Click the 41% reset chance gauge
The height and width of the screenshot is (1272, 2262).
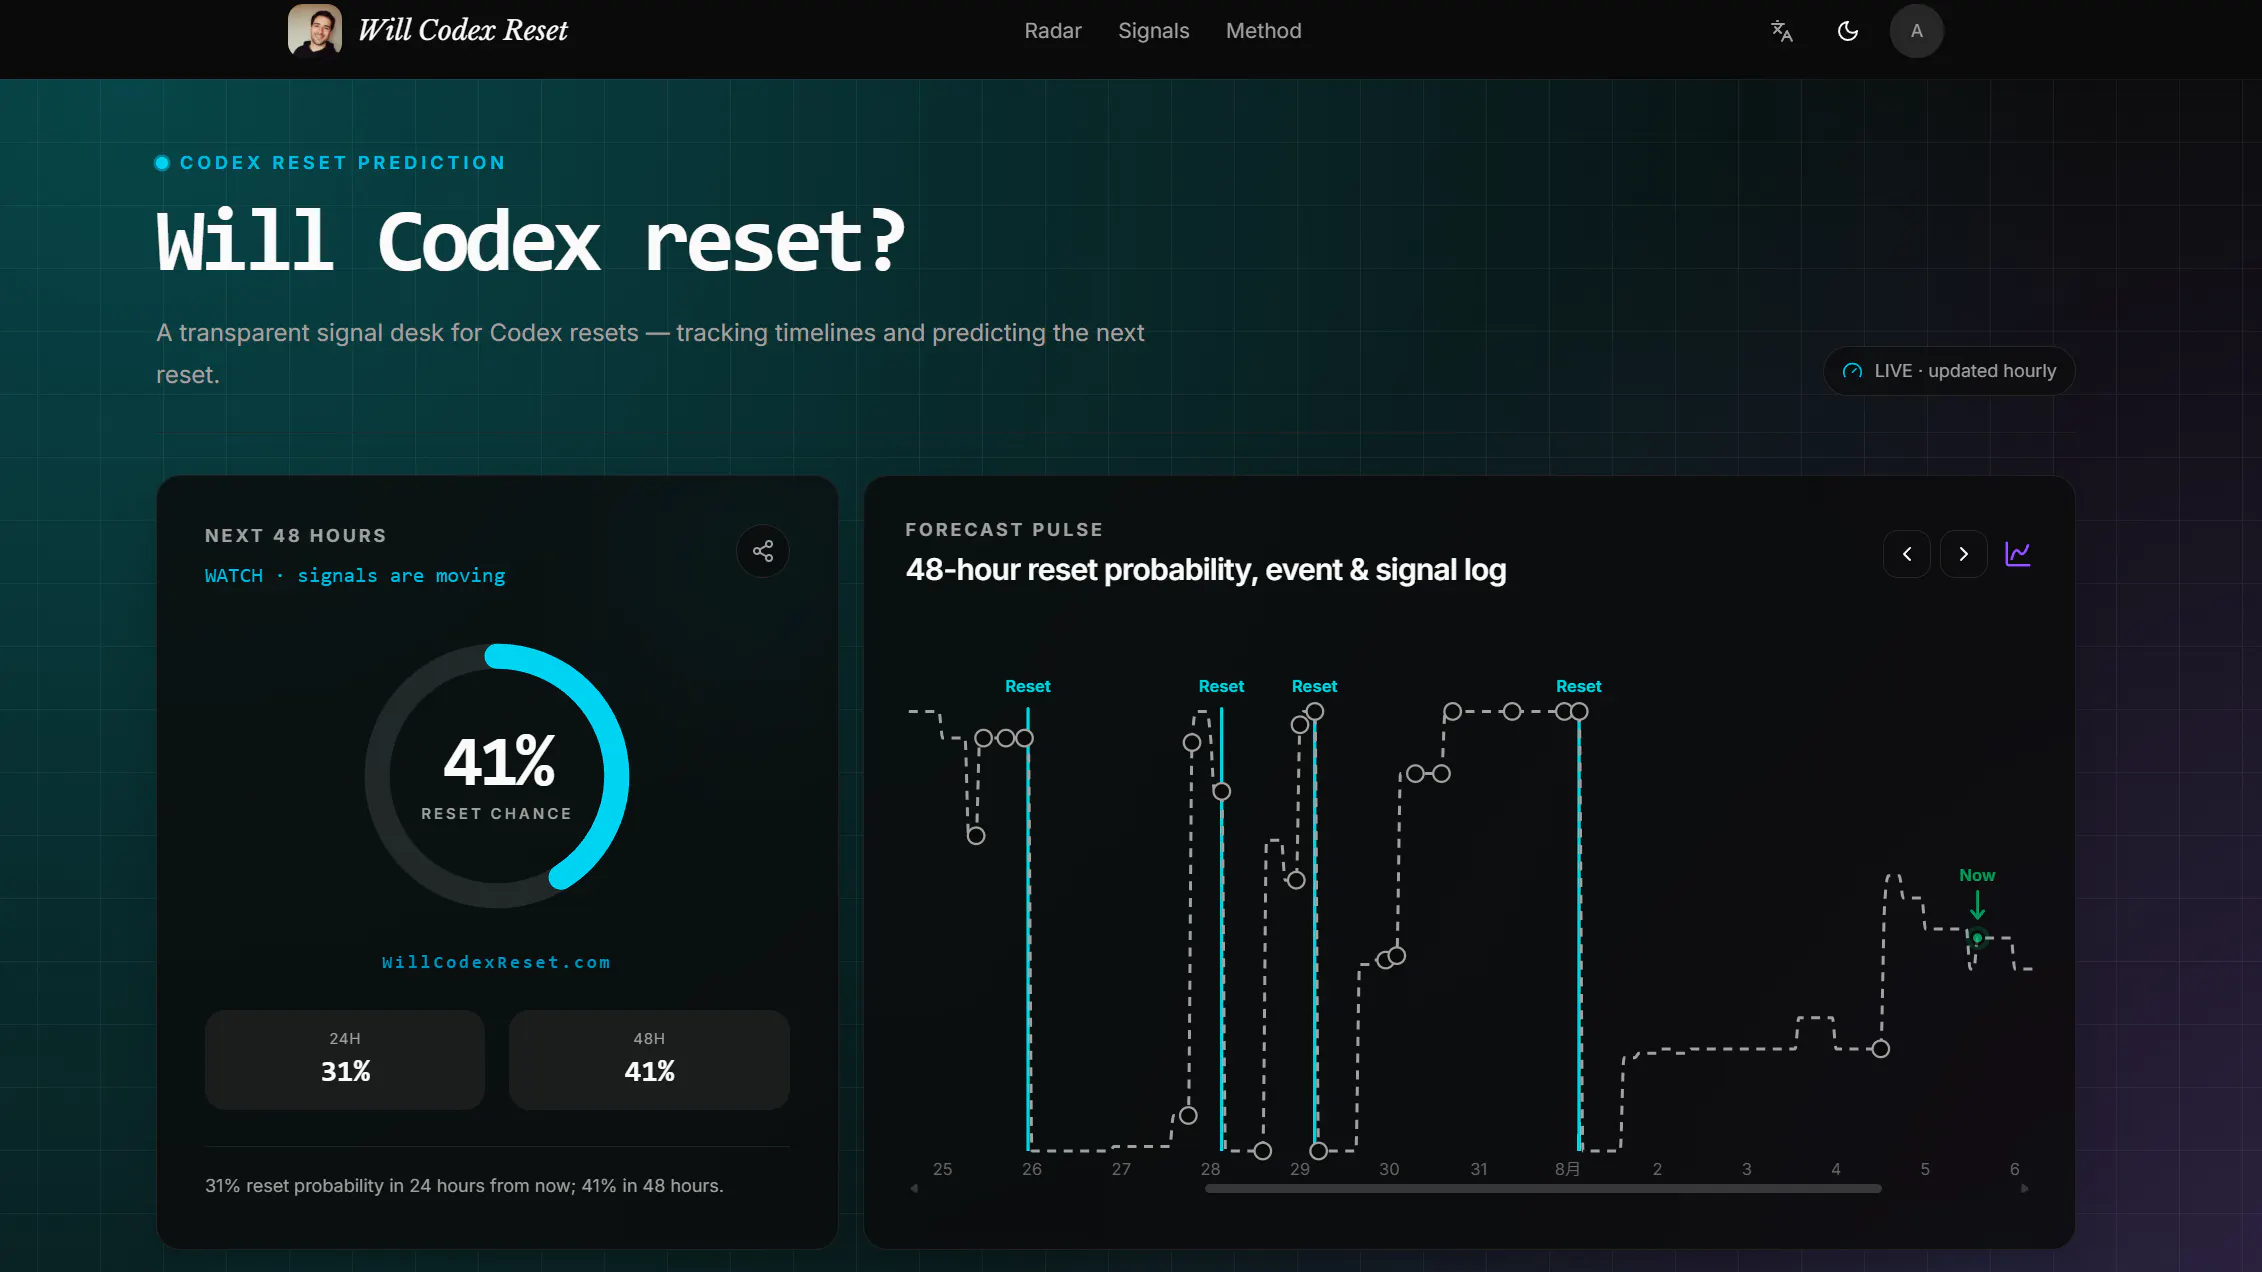pos(497,776)
